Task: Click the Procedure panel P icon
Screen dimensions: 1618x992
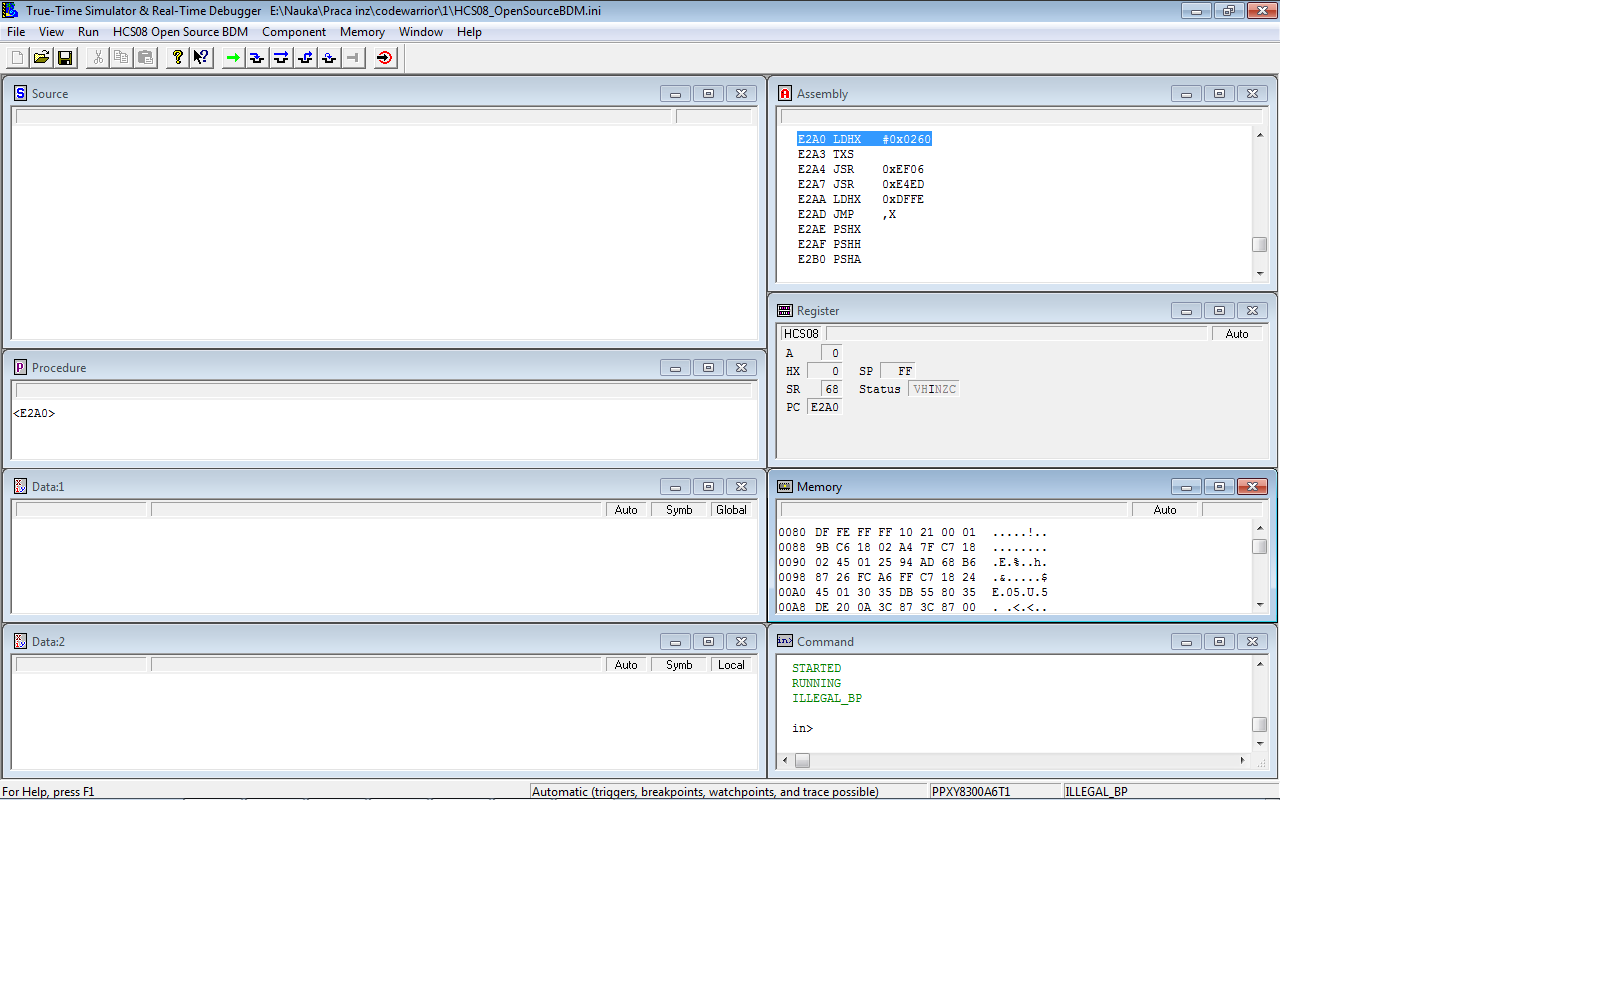Action: pyautogui.click(x=20, y=367)
